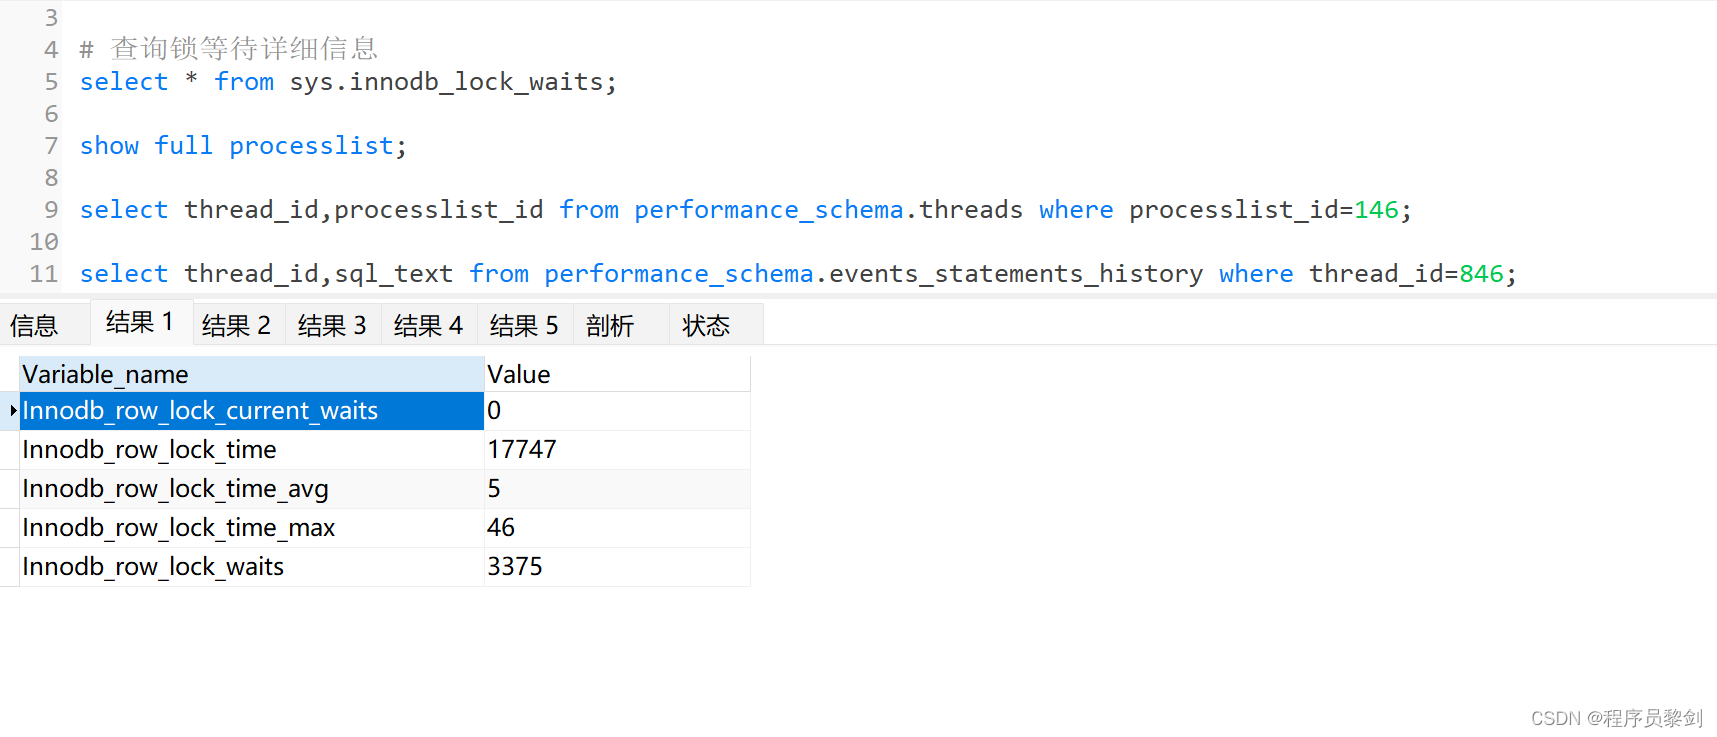Select the Innodb_row_lock_waits cell

point(252,567)
